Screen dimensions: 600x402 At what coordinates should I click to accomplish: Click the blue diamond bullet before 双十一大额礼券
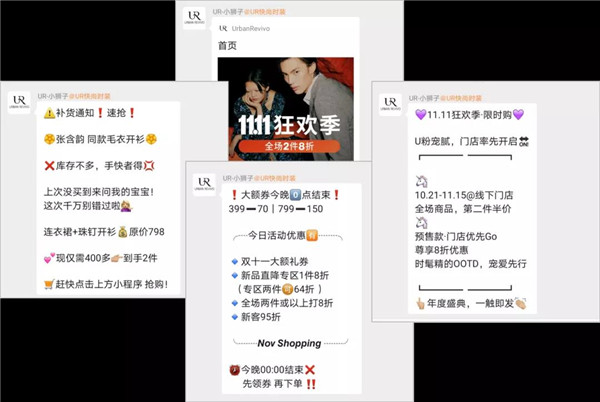click(235, 262)
